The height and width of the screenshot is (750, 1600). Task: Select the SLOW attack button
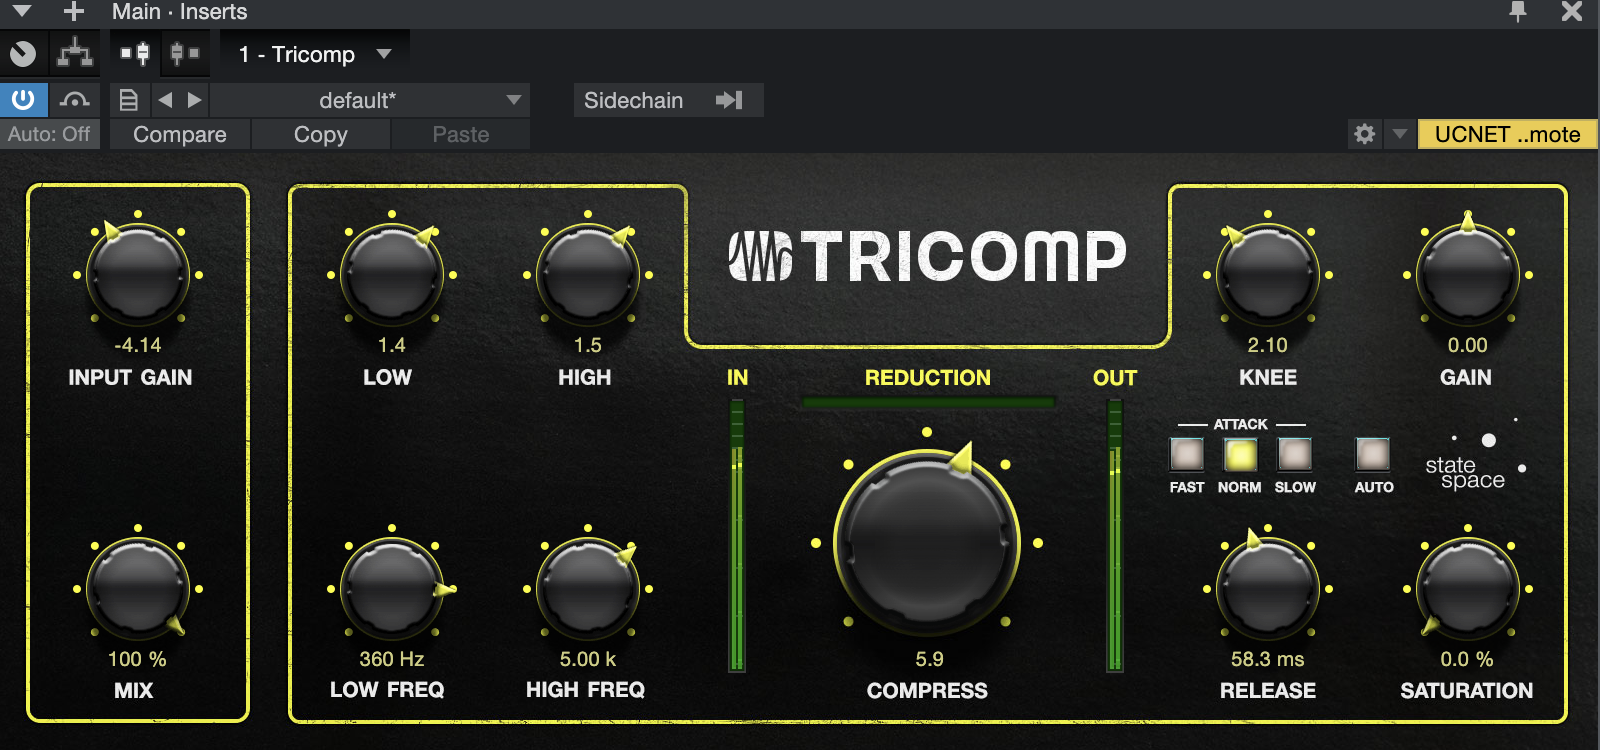[1295, 455]
